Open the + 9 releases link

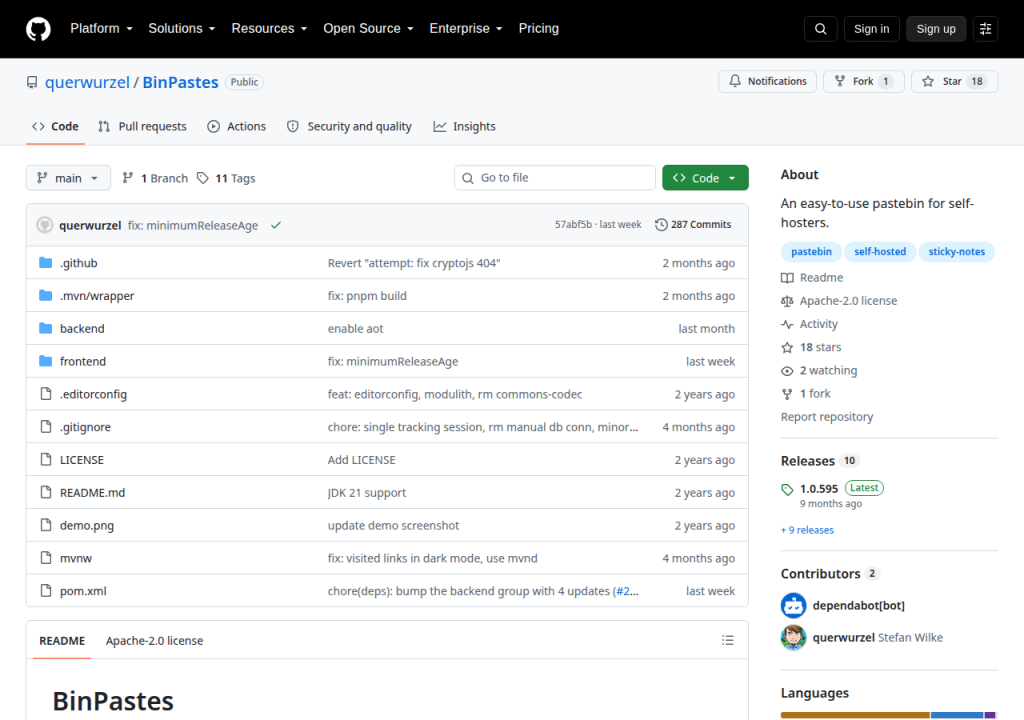tap(807, 530)
